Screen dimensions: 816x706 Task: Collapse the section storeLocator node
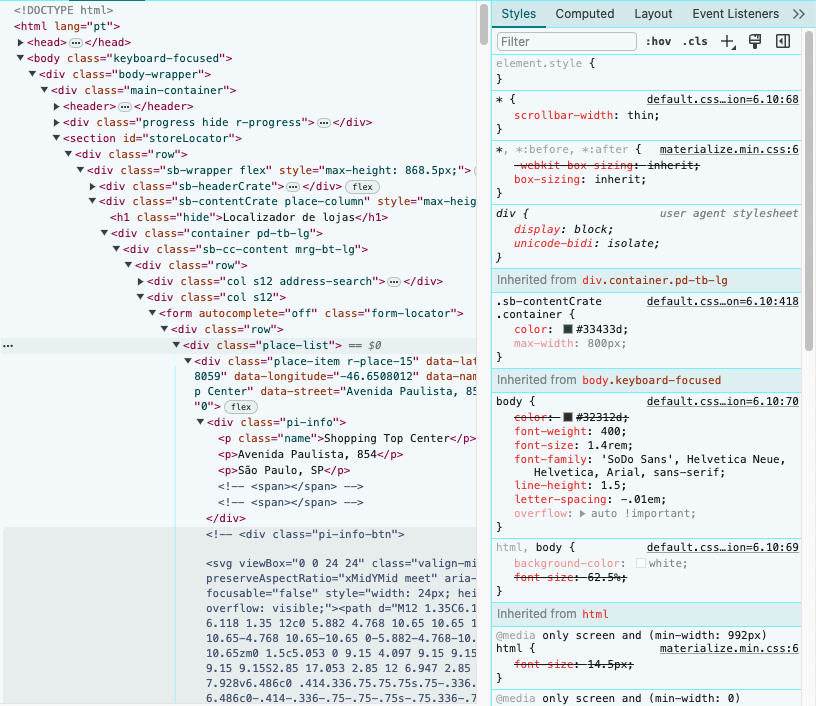coord(57,138)
